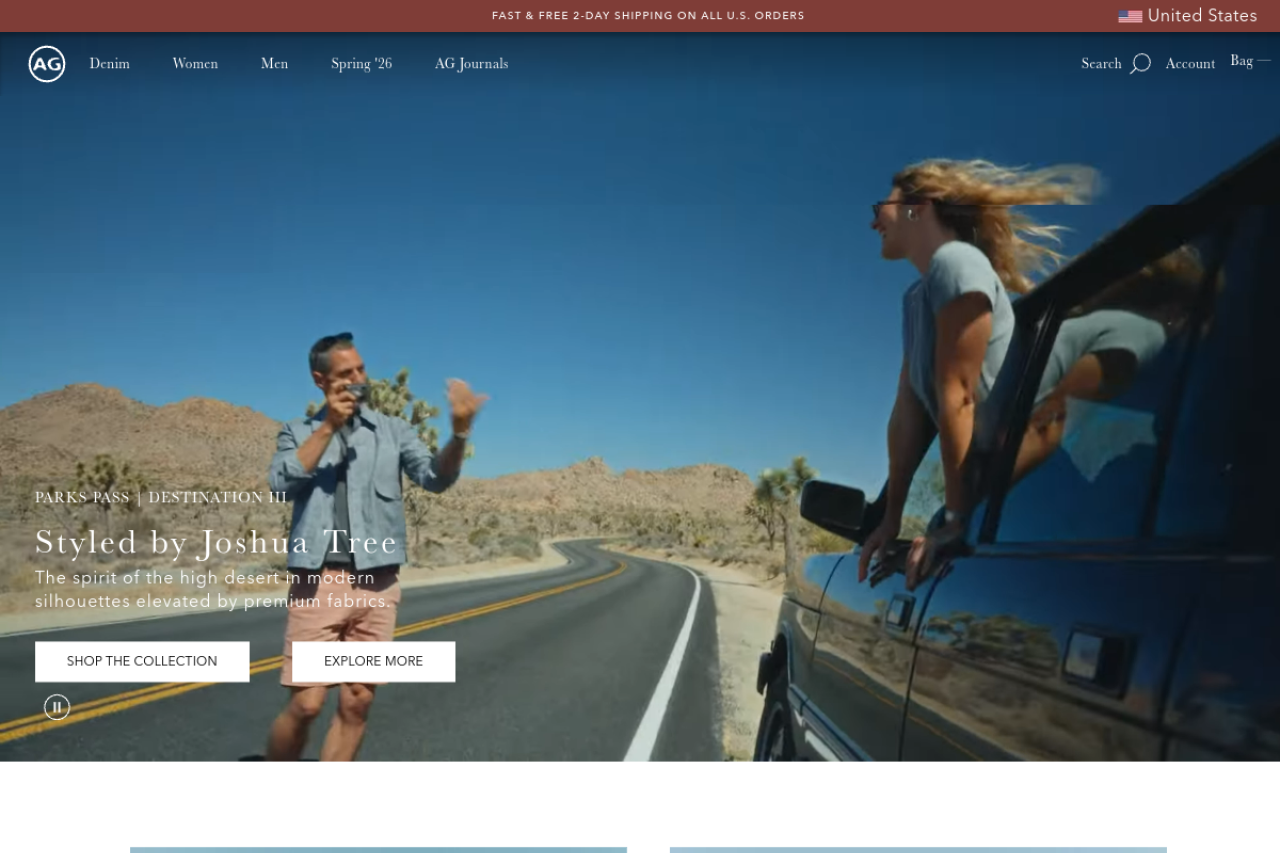Click the Styled by Joshua Tree headline
The height and width of the screenshot is (853, 1280).
tap(216, 543)
